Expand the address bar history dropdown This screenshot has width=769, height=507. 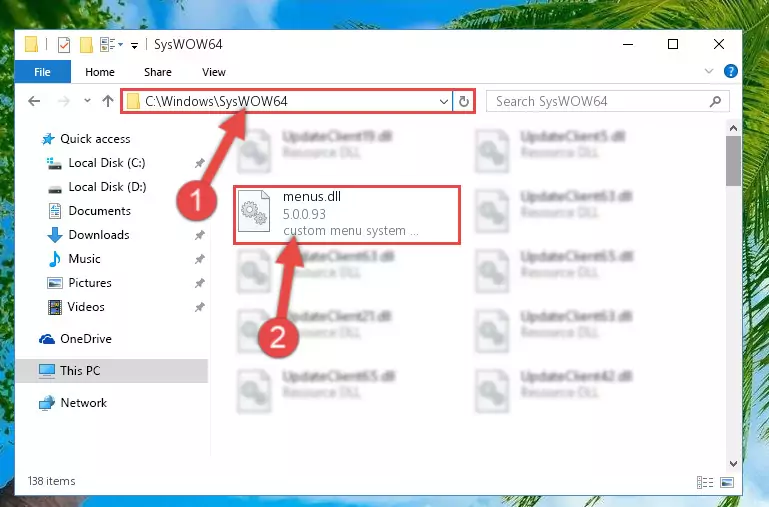[443, 101]
